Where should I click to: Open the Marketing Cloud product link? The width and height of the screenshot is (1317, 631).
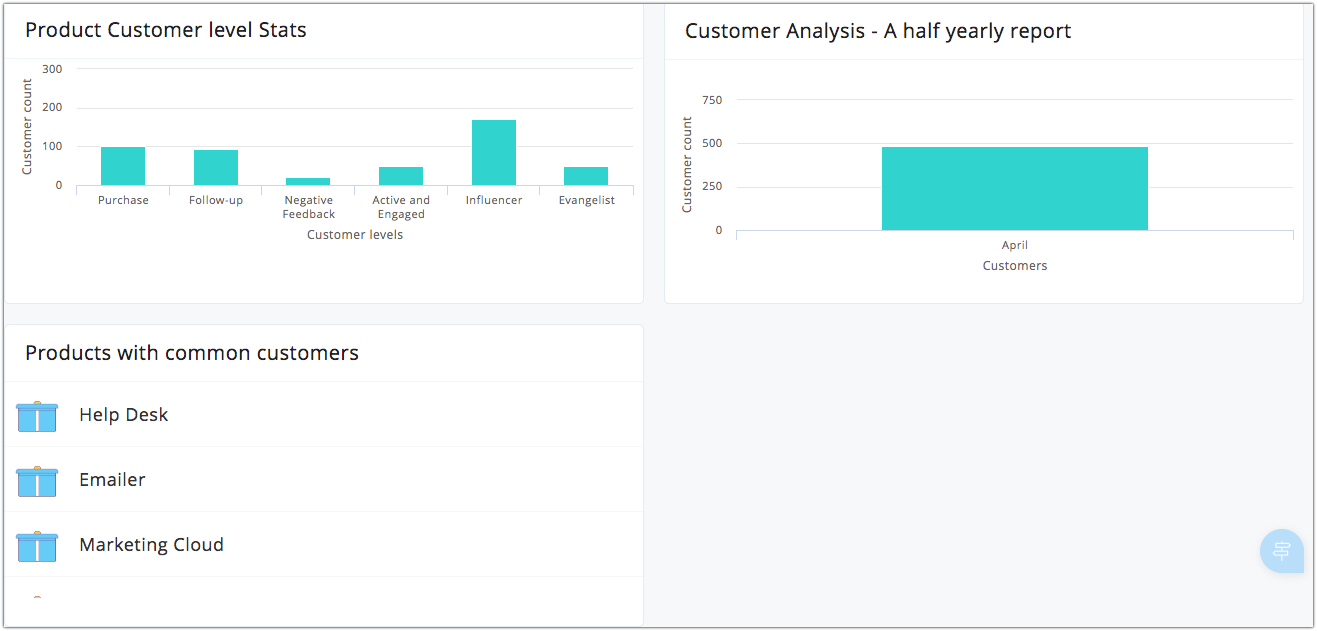pos(151,545)
